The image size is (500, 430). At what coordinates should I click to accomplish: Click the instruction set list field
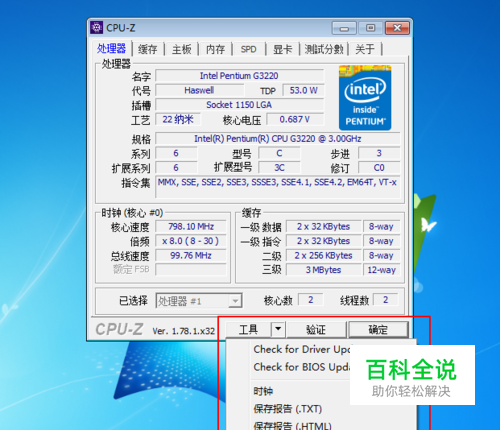(278, 187)
